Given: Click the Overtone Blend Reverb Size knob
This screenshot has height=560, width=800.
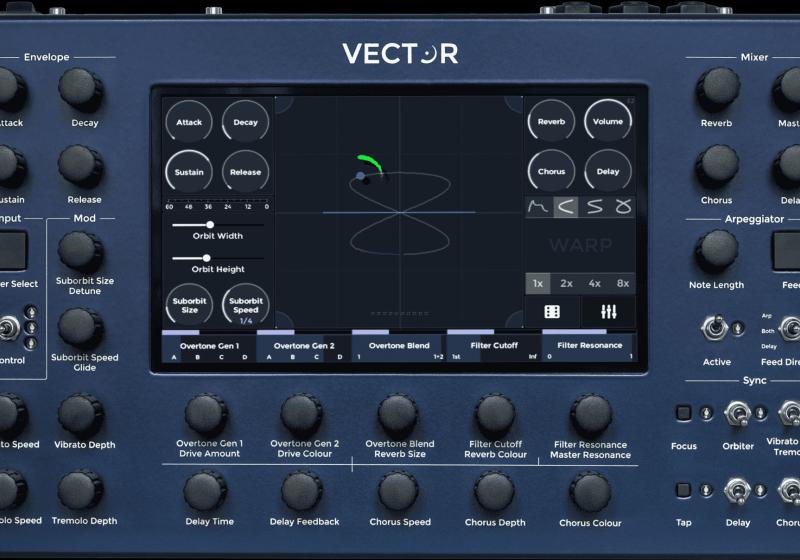Looking at the screenshot, I should pos(398,415).
